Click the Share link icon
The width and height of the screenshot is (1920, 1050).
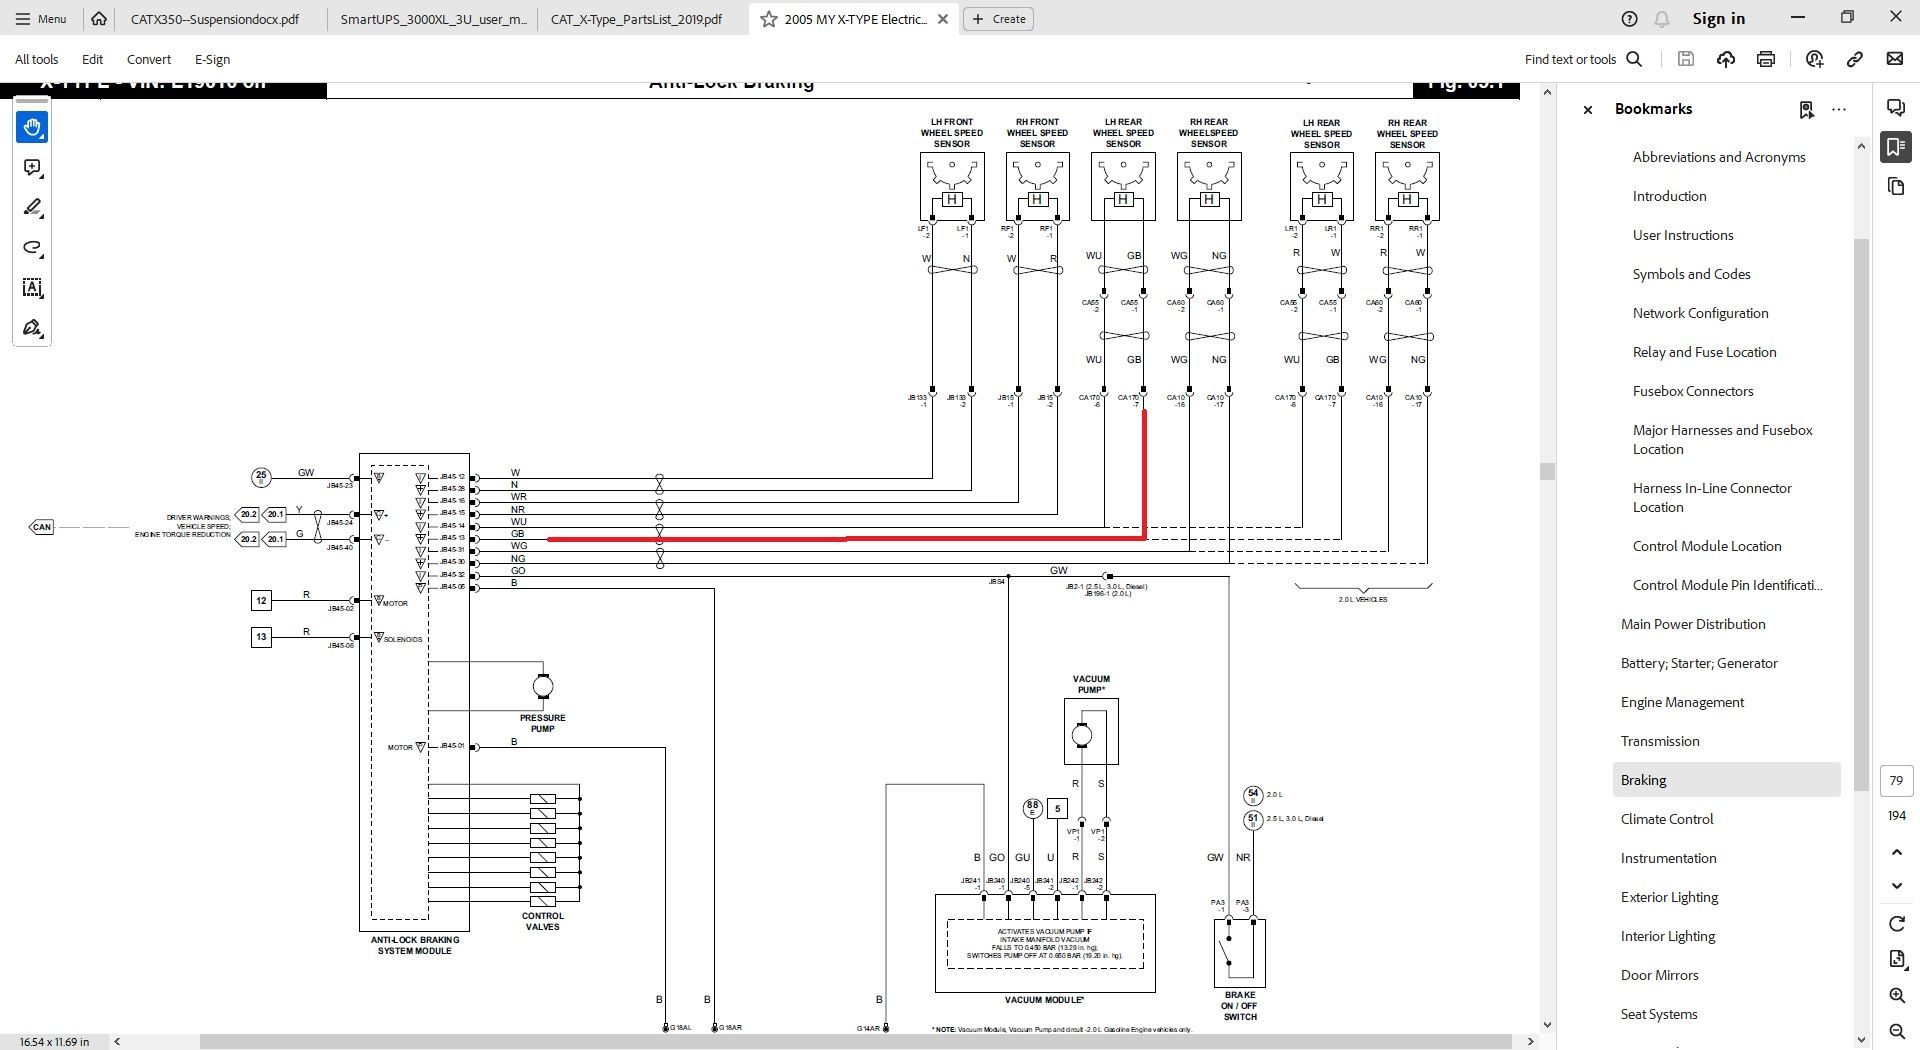pos(1854,59)
